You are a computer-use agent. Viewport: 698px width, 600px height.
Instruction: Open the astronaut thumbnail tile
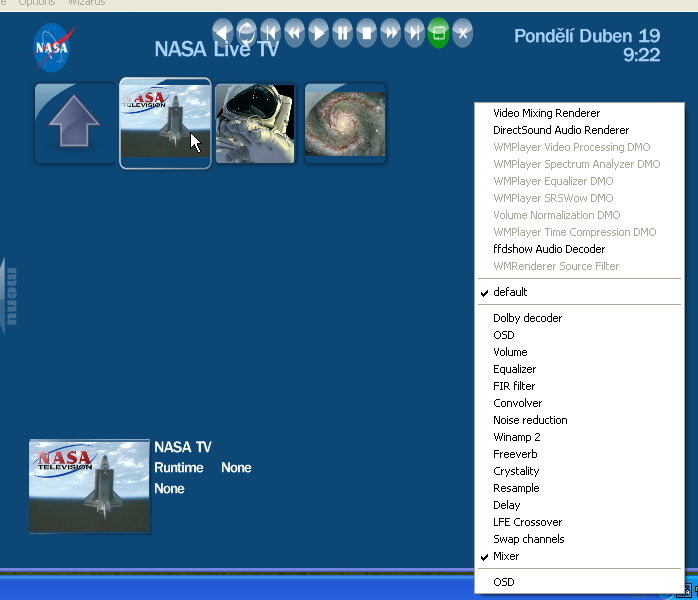255,124
